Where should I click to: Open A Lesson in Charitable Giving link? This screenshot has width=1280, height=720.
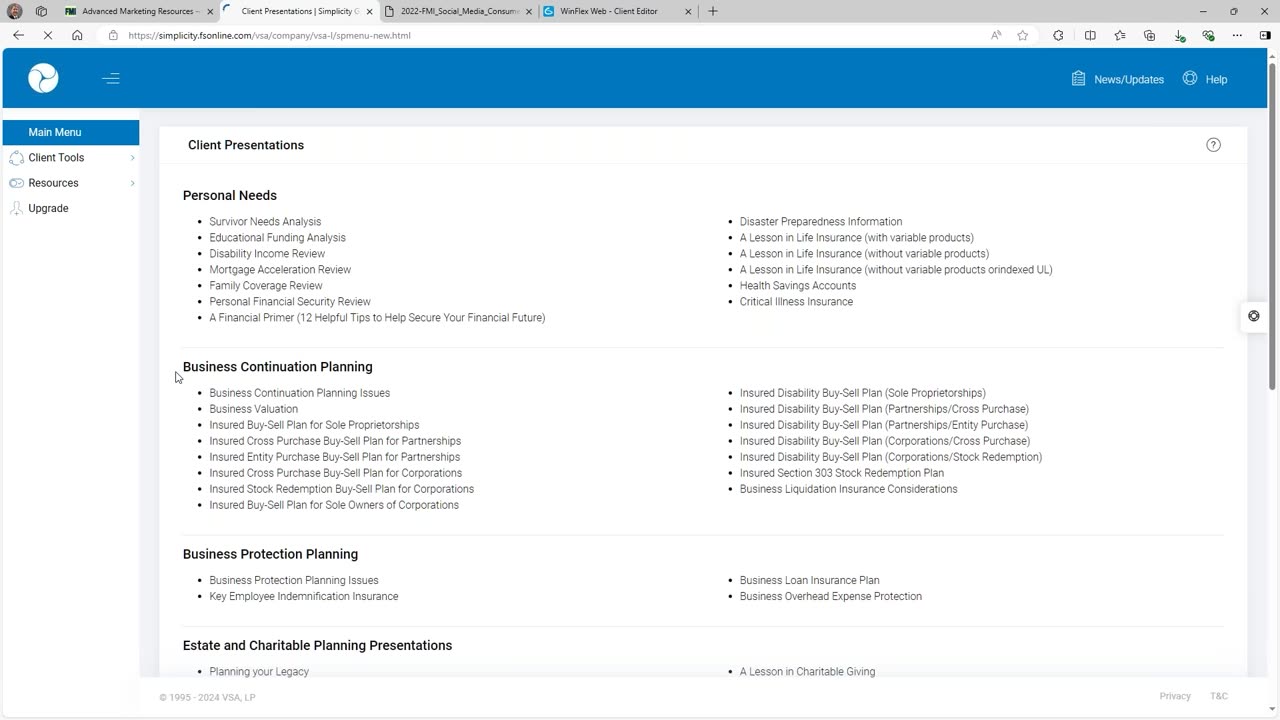(807, 672)
